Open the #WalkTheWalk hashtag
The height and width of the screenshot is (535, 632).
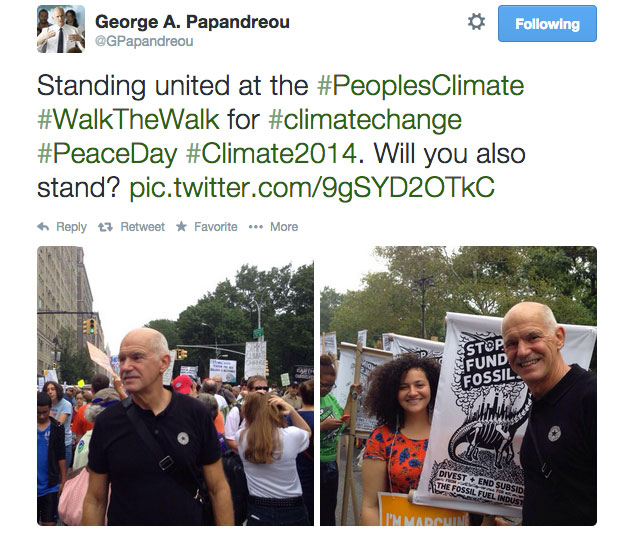(128, 119)
